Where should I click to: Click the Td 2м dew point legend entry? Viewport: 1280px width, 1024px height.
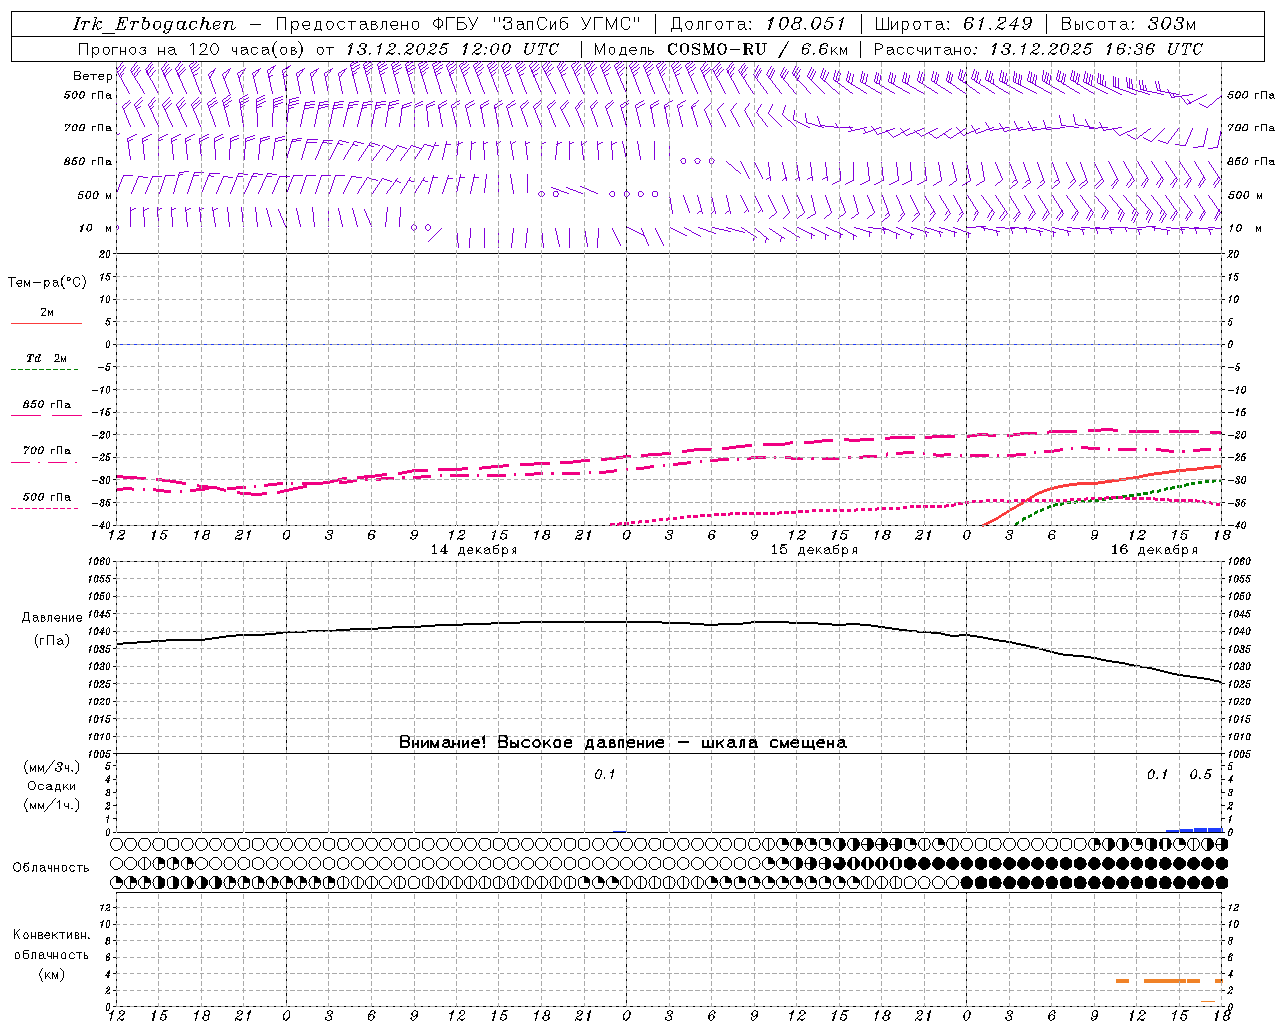pos(46,358)
